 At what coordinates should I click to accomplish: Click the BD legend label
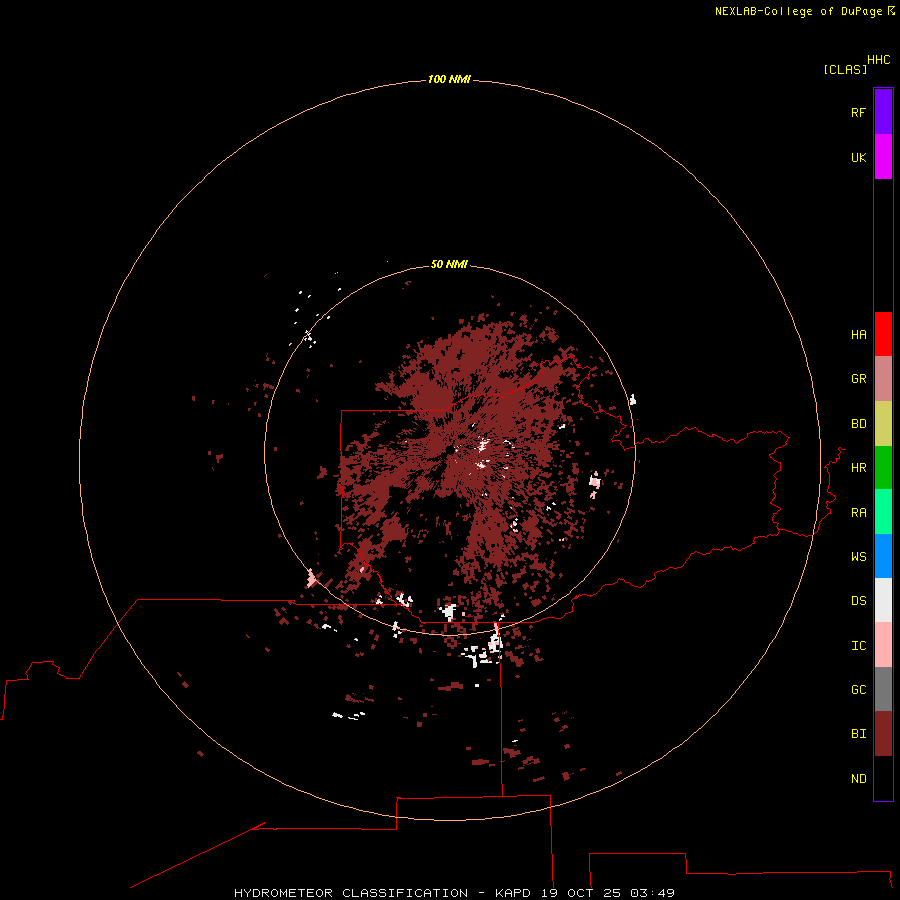[x=858, y=424]
